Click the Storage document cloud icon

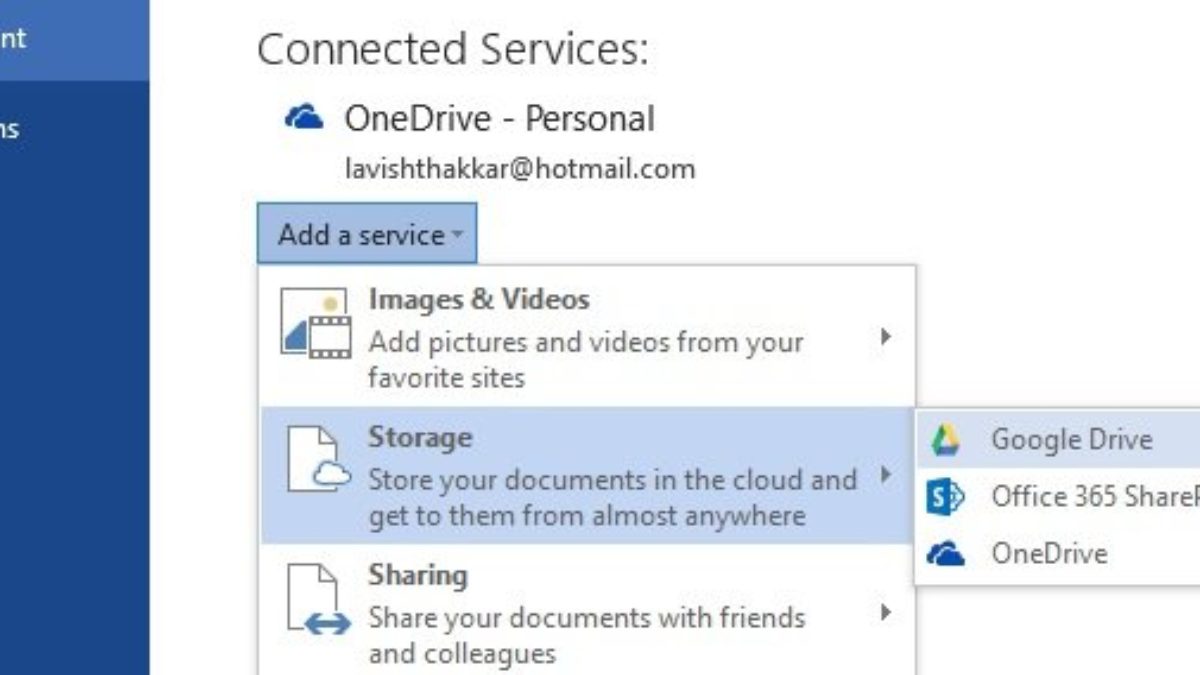tap(317, 460)
